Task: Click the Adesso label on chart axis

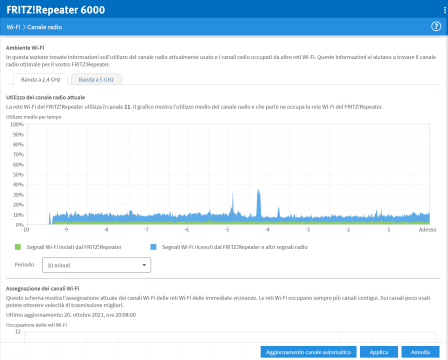Action: (427, 230)
